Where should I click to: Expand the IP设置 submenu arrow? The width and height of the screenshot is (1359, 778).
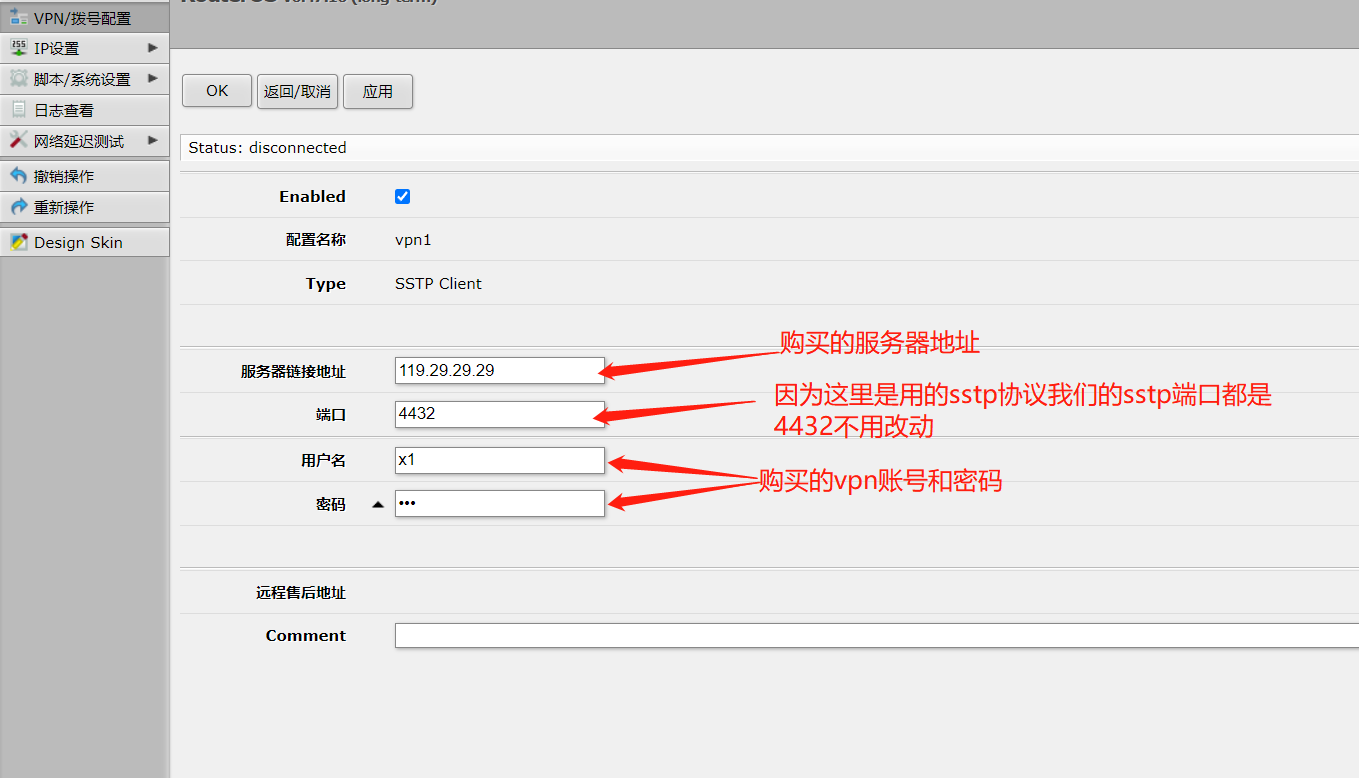pyautogui.click(x=153, y=47)
